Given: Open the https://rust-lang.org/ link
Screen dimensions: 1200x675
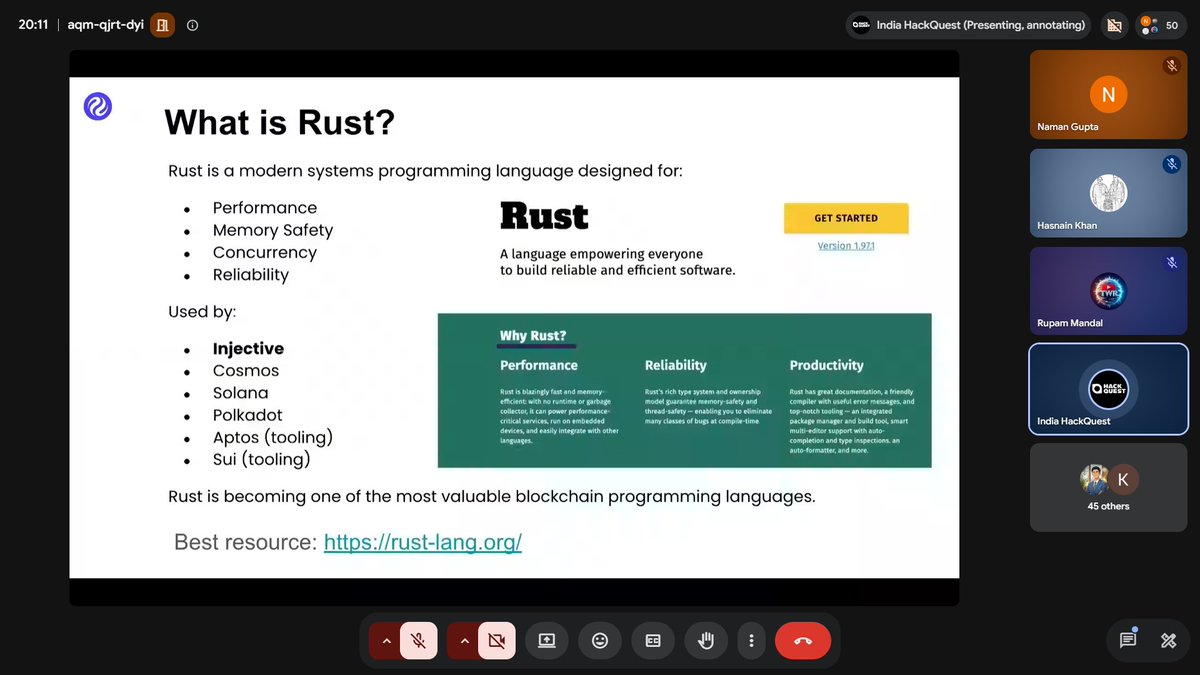Looking at the screenshot, I should pos(423,543).
